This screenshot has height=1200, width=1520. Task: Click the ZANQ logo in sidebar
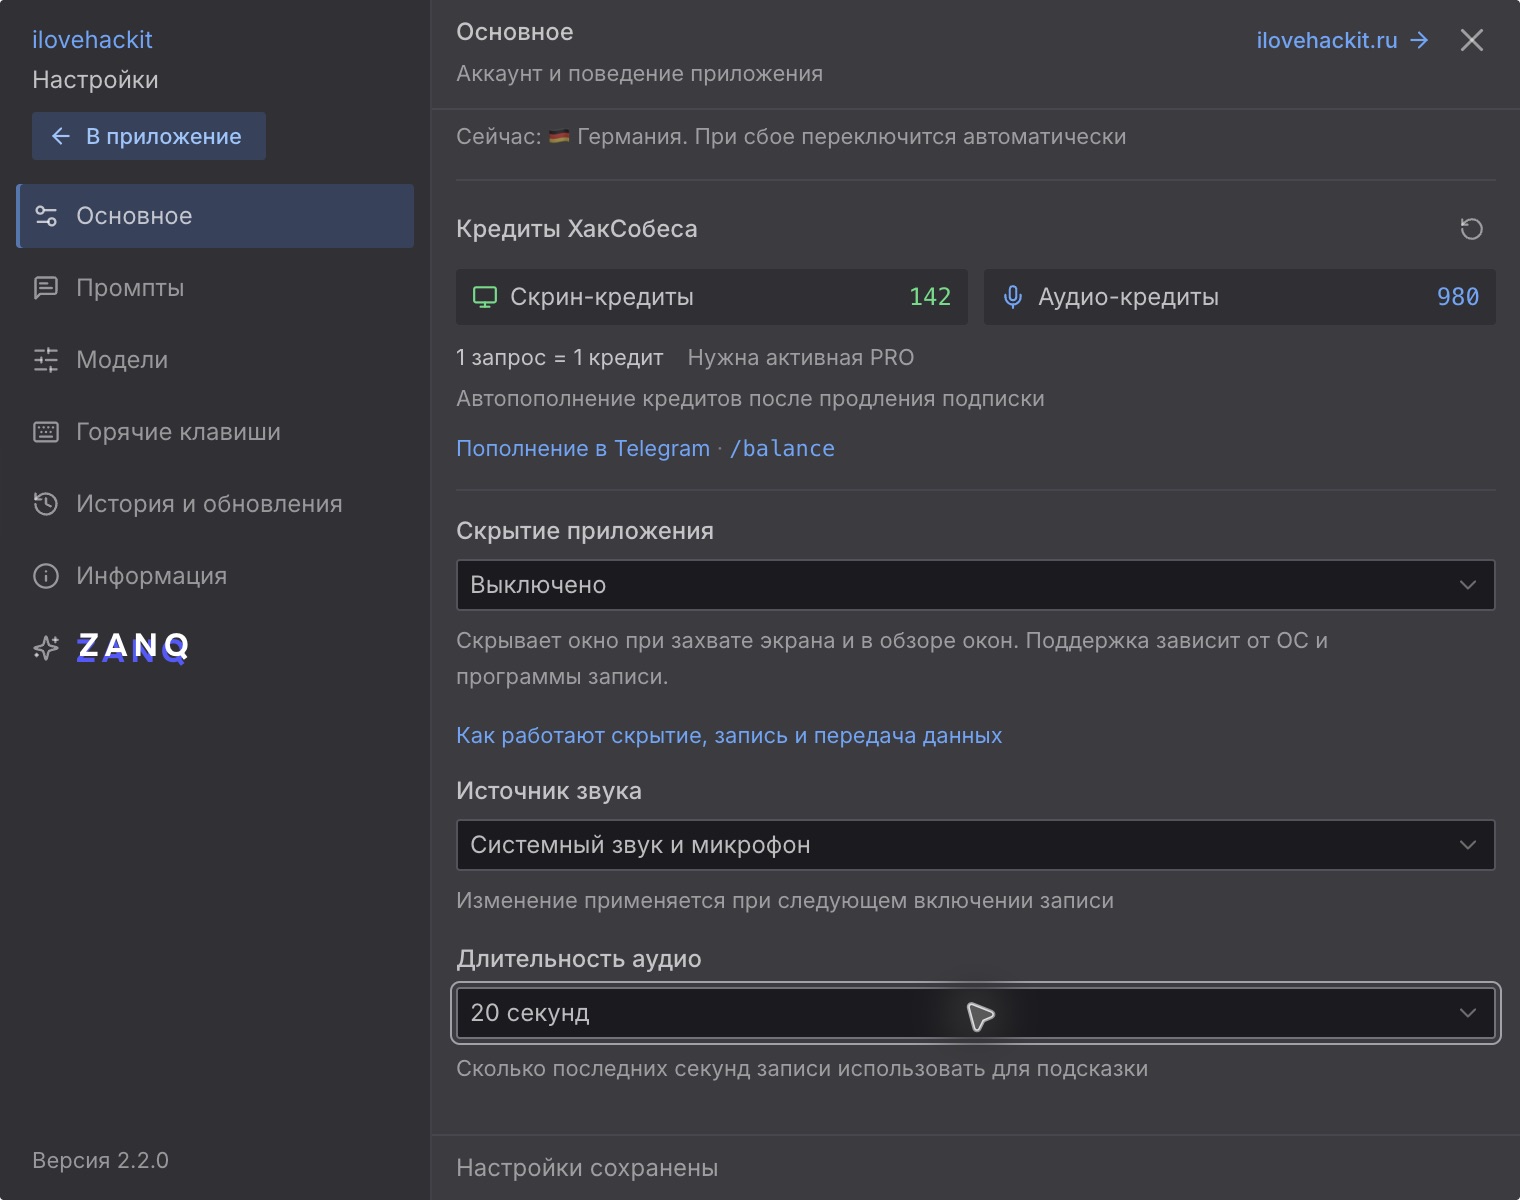(x=133, y=647)
